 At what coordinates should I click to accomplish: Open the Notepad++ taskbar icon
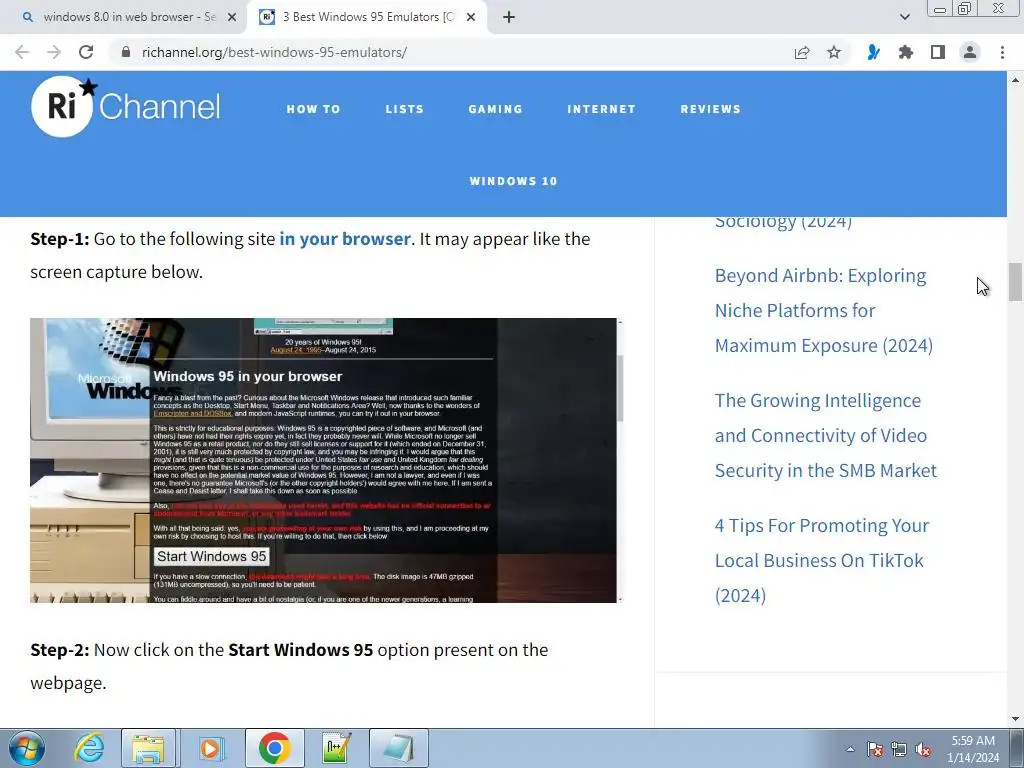tap(337, 748)
